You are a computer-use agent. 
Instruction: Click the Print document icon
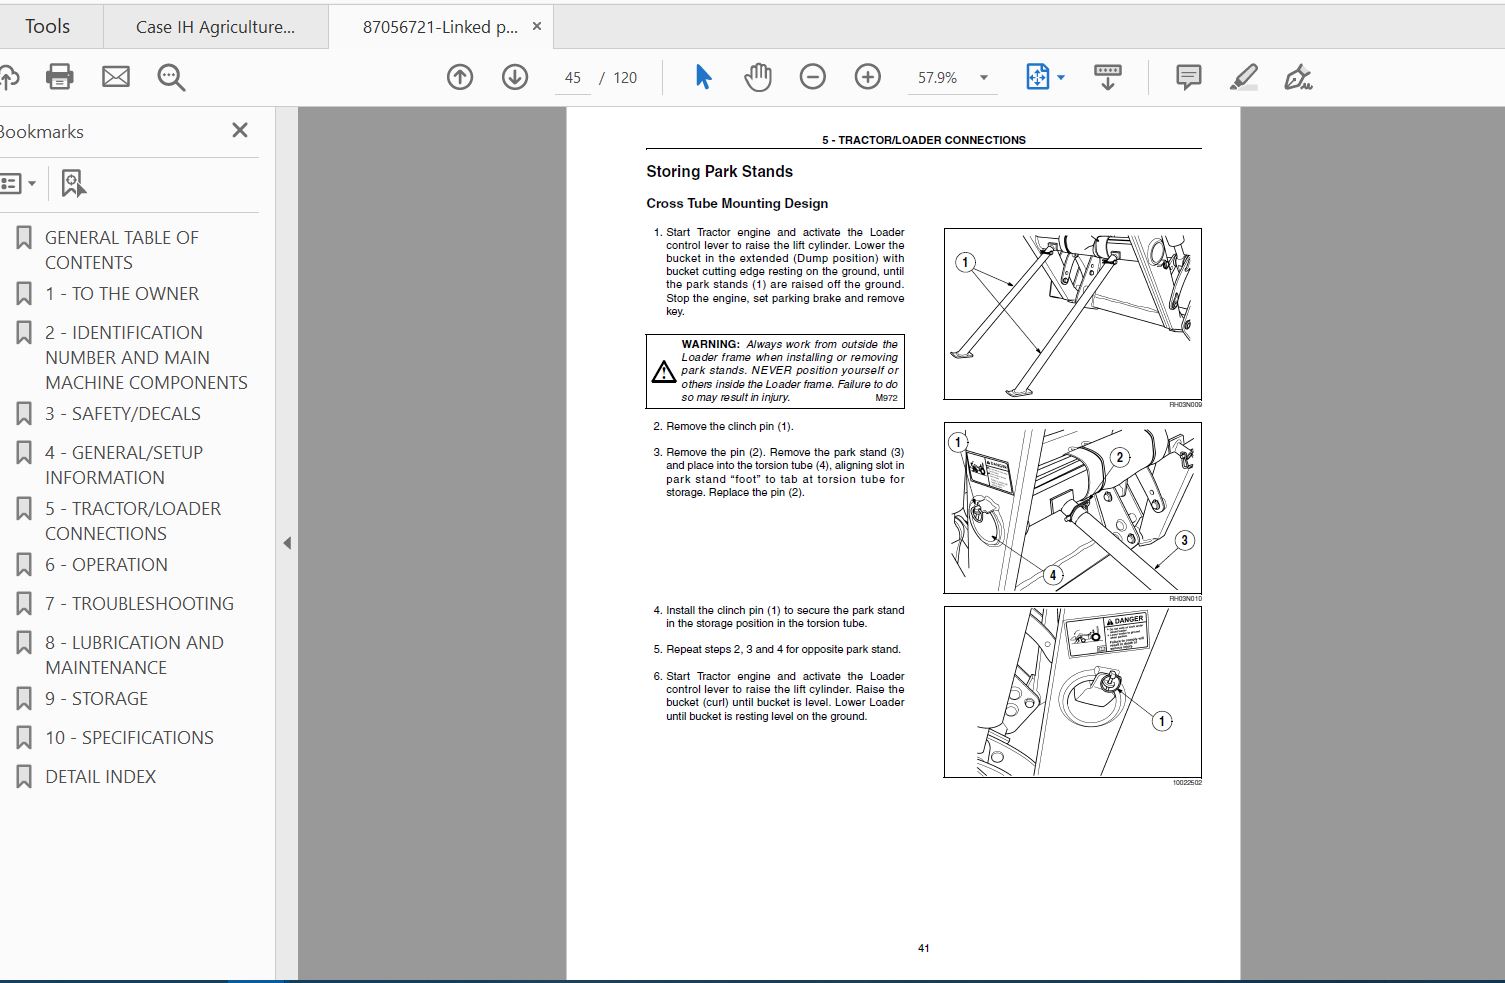[x=59, y=76]
